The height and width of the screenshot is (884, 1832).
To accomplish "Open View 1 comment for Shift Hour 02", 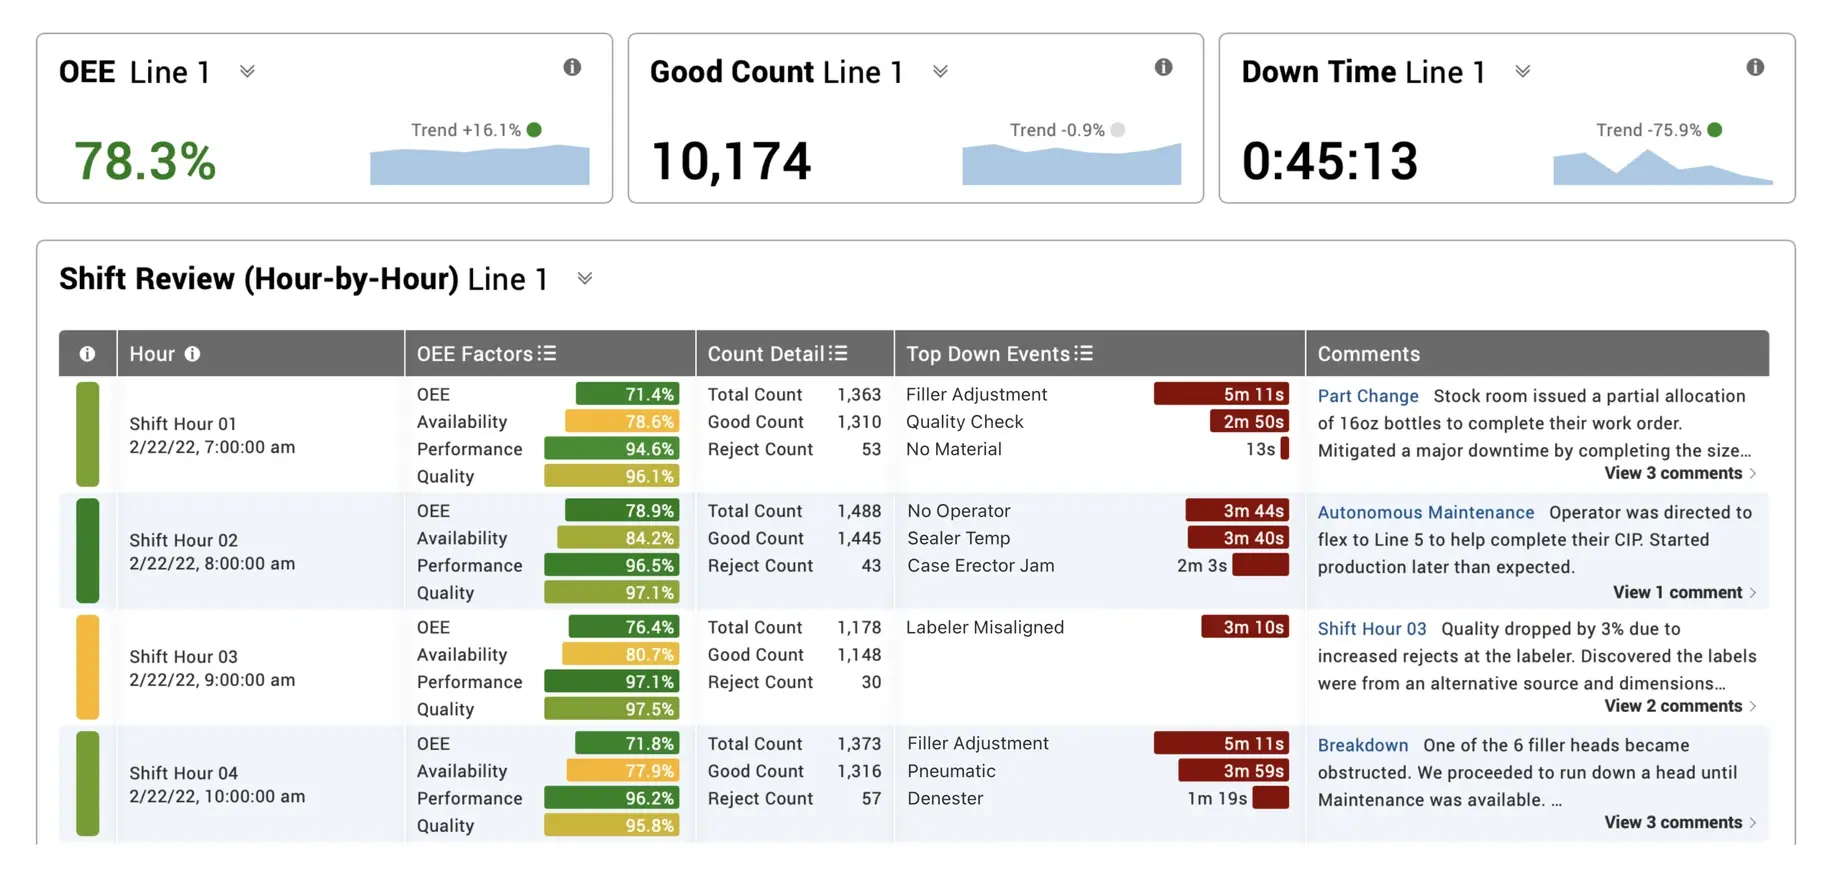I will pos(1684,592).
